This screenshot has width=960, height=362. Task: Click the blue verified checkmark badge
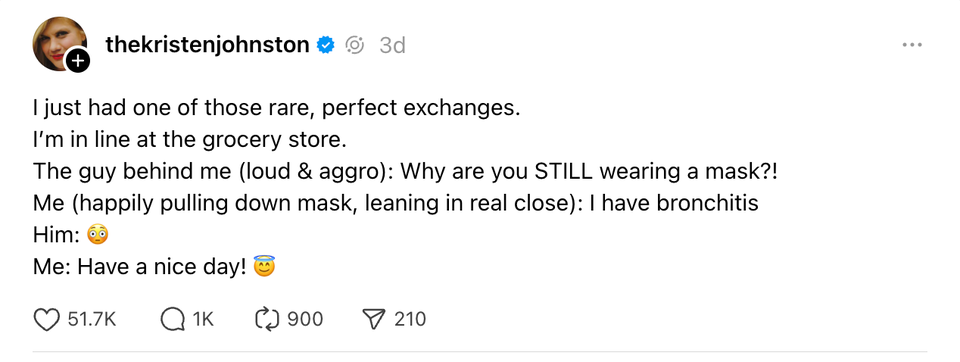click(325, 45)
